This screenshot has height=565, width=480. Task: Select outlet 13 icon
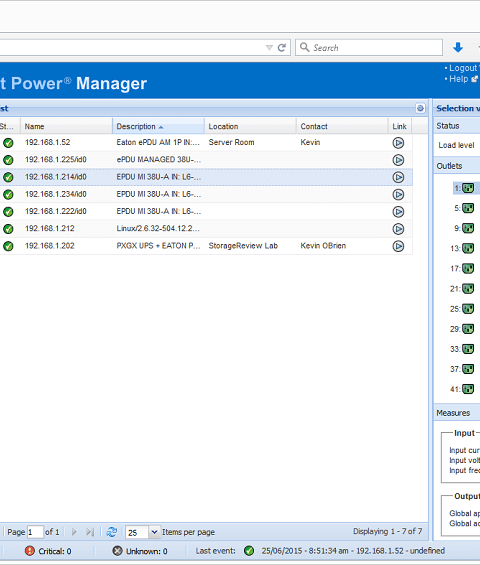pos(468,248)
